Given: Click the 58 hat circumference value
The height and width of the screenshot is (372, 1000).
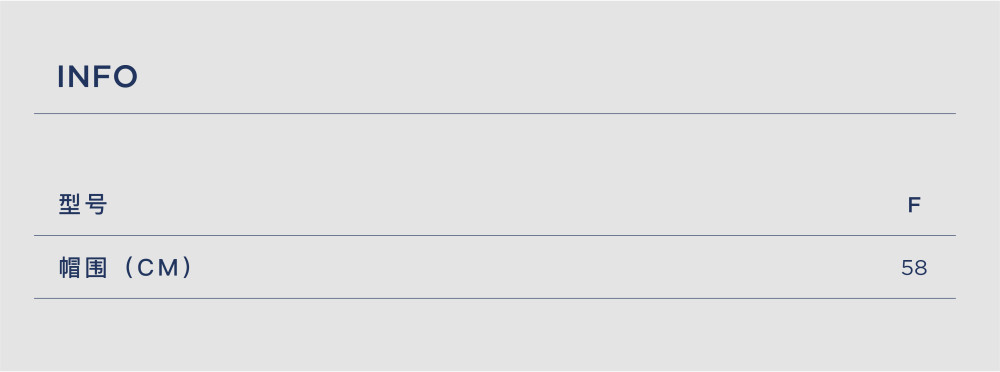Looking at the screenshot, I should 914,268.
